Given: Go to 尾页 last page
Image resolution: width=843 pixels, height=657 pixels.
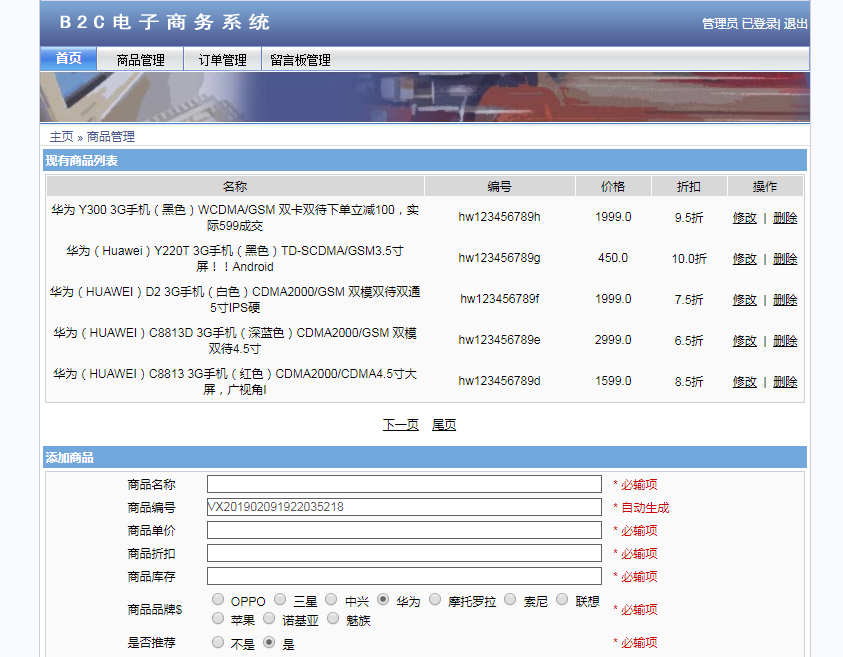Looking at the screenshot, I should coord(444,425).
